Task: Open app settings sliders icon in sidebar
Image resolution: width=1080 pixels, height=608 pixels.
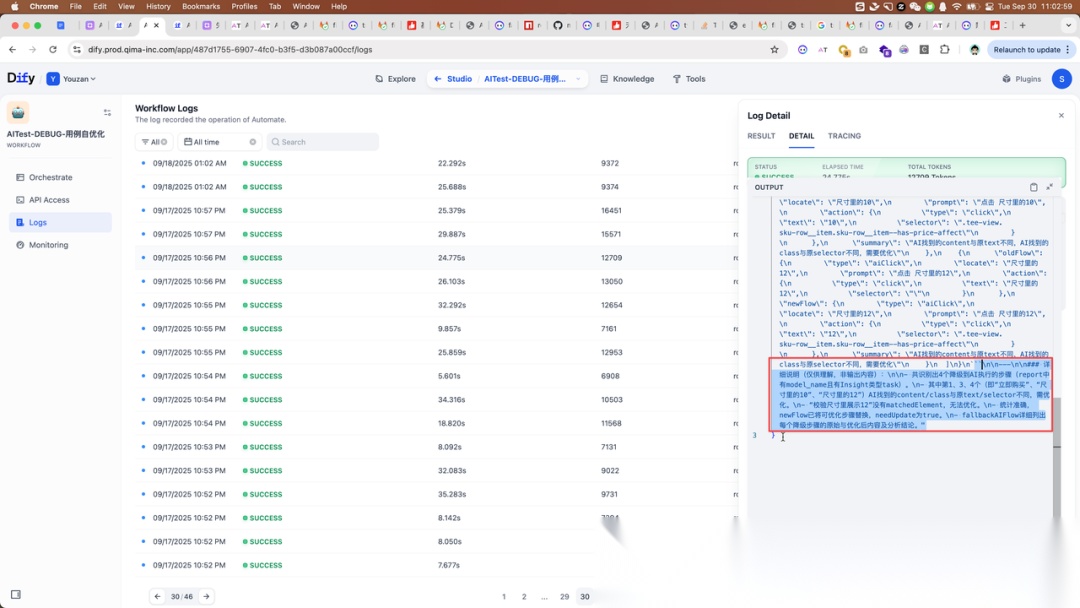Action: point(107,112)
